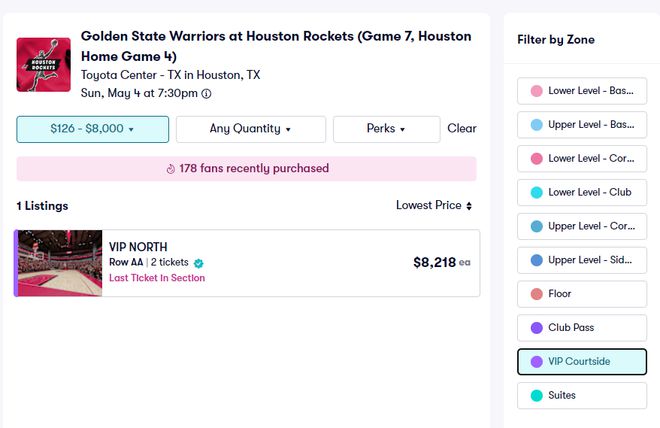
Task: Toggle the Suites zone filter
Action: pos(582,395)
